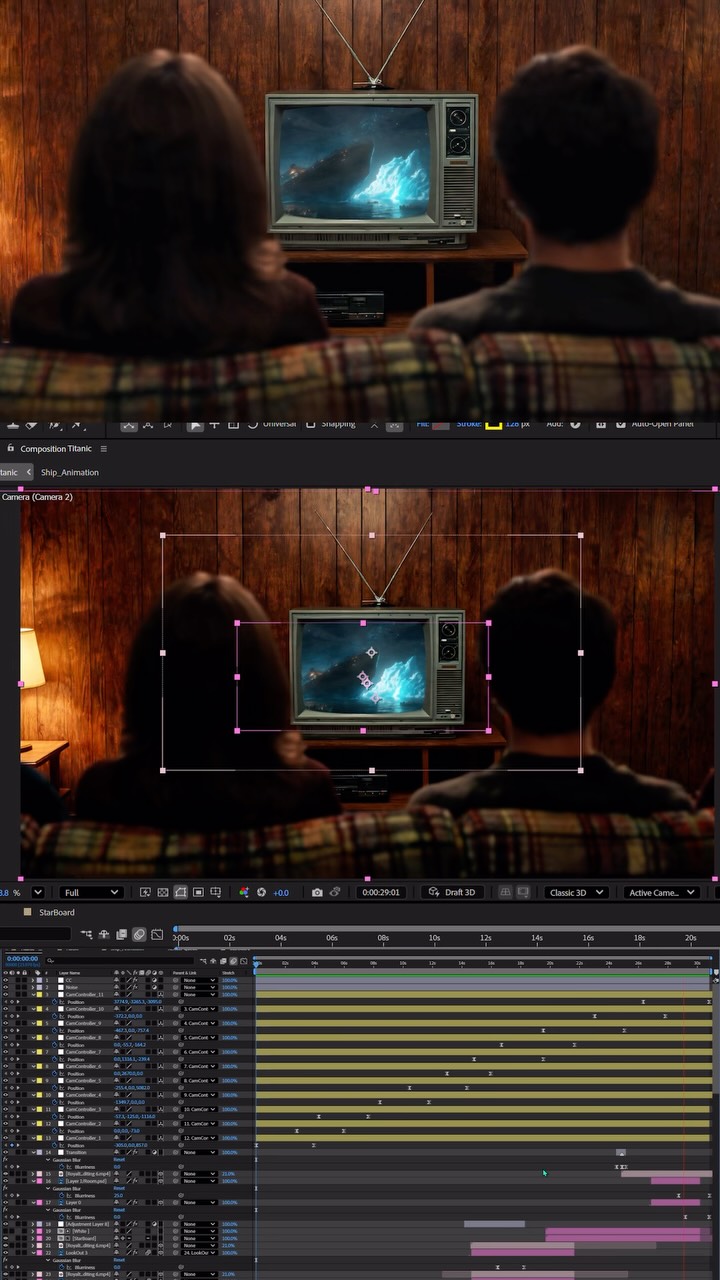Open Ship_Animation in the composition breadcrumb
Viewport: 720px width, 1280px height.
[70, 472]
